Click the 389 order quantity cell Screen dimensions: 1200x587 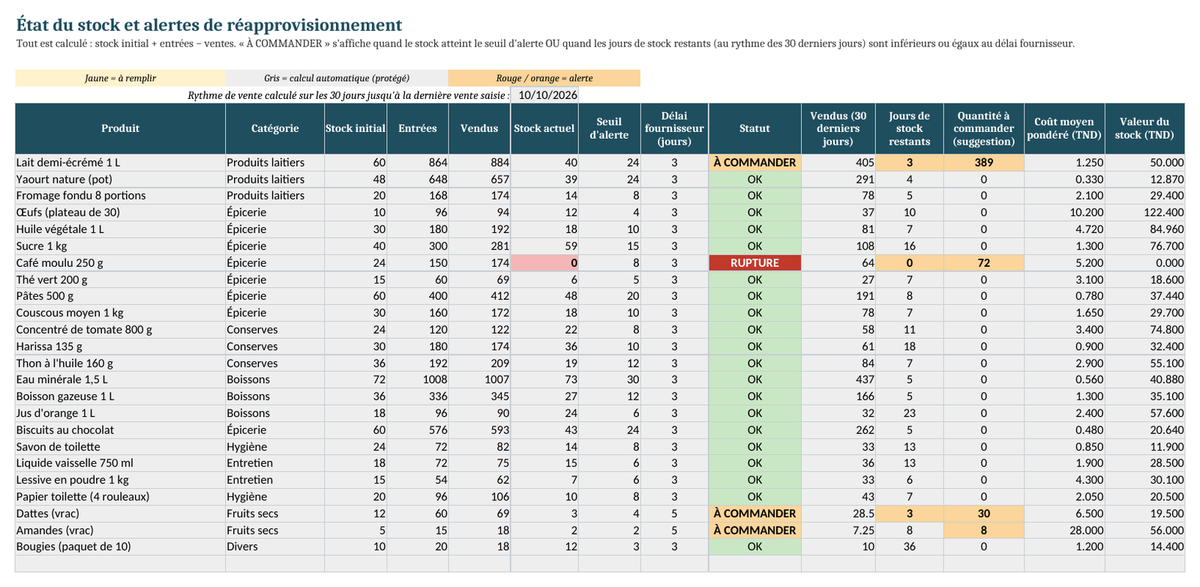983,162
